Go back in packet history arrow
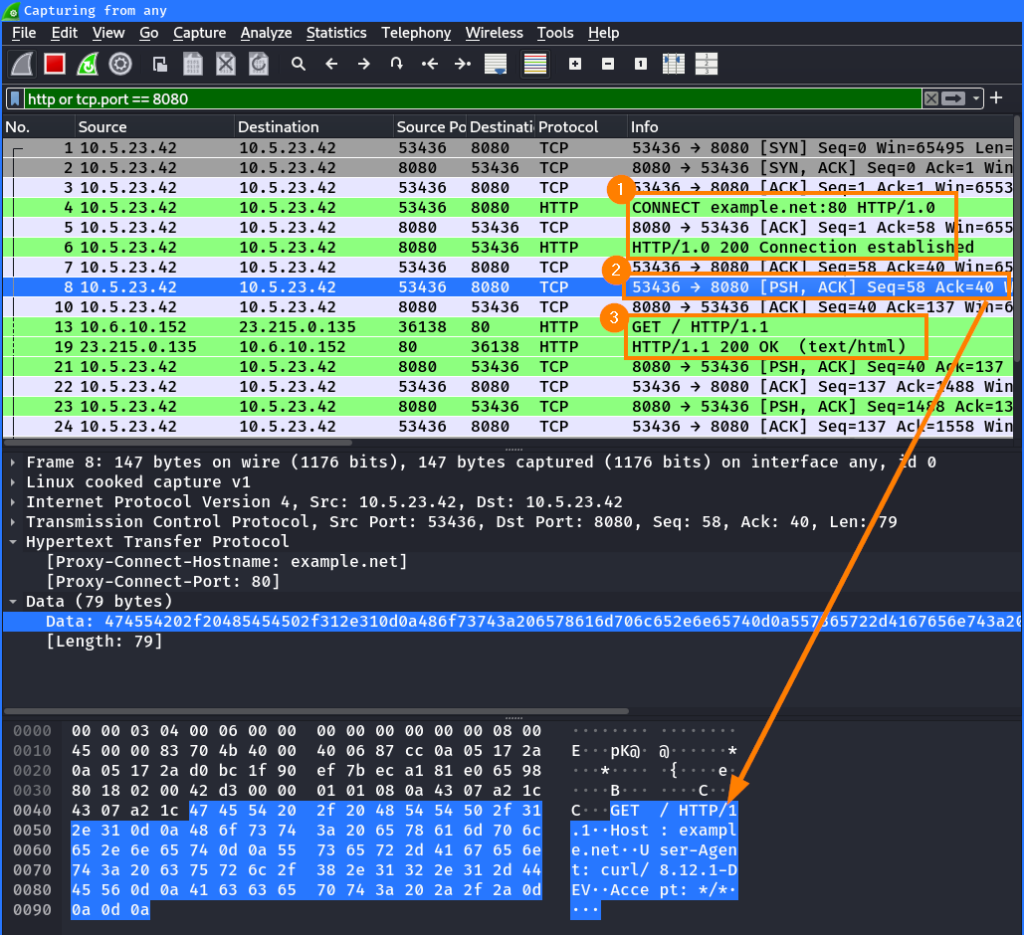The width and height of the screenshot is (1024, 935). coord(331,64)
